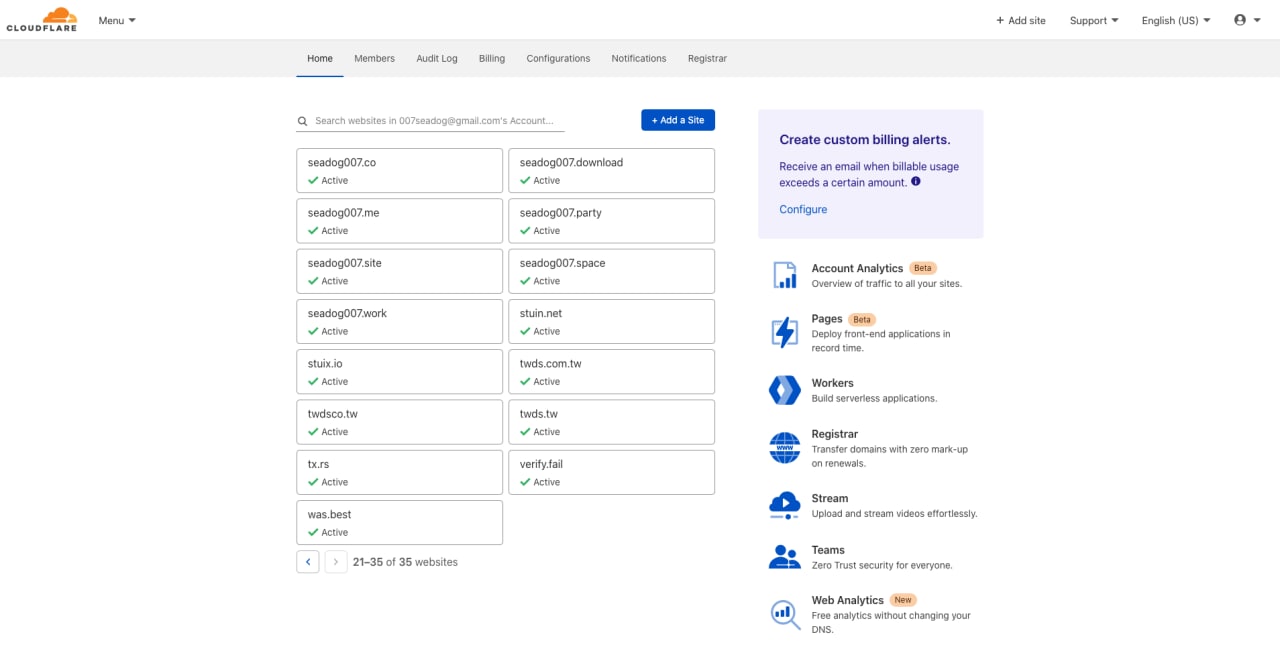
Task: Click the Teams people icon
Action: pos(785,557)
